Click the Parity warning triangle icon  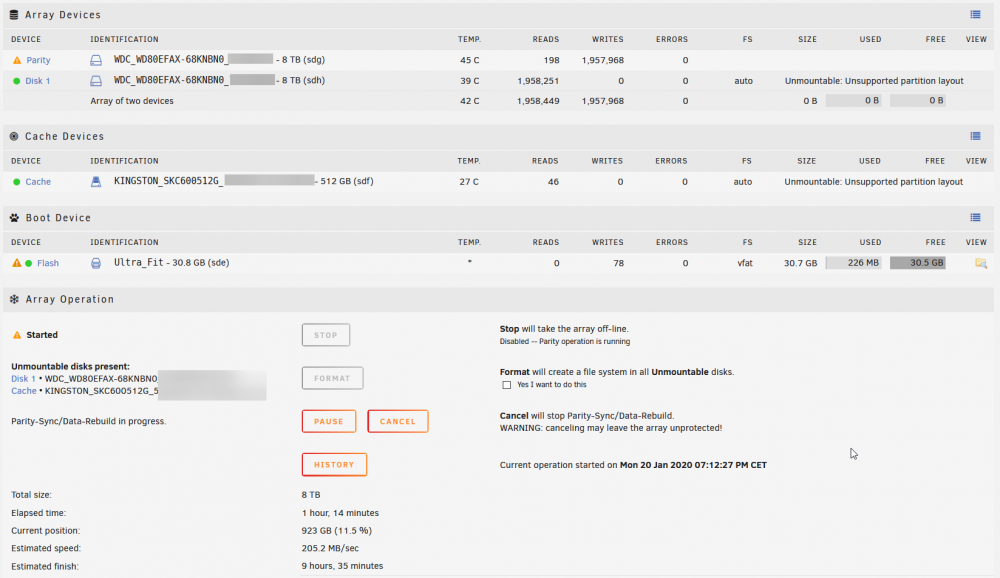pyautogui.click(x=17, y=60)
